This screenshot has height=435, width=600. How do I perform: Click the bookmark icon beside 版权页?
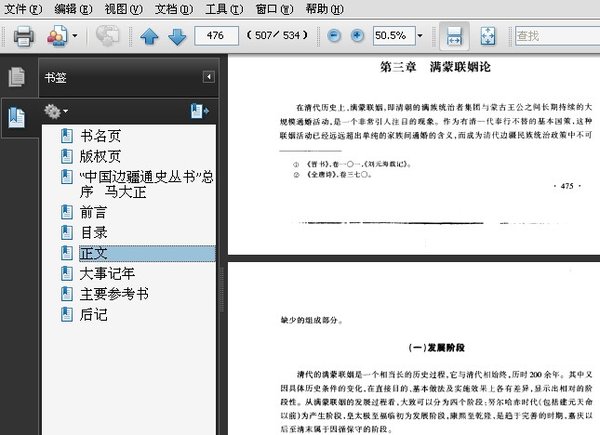coord(67,156)
